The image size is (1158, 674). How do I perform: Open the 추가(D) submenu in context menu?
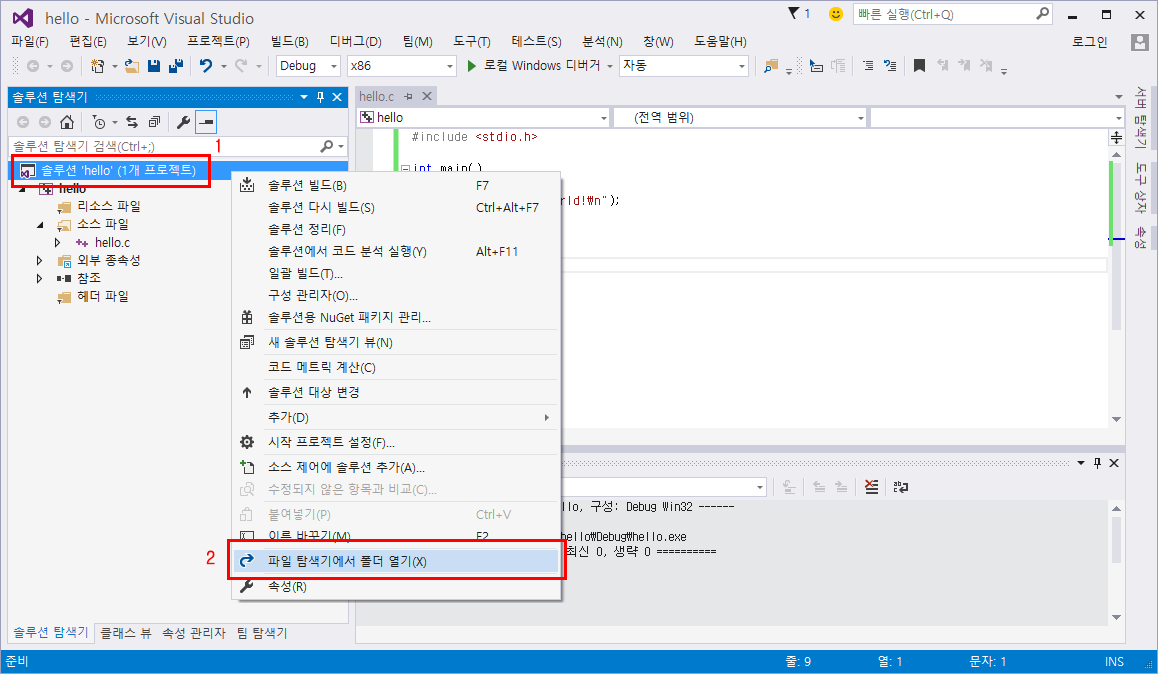[x=397, y=418]
